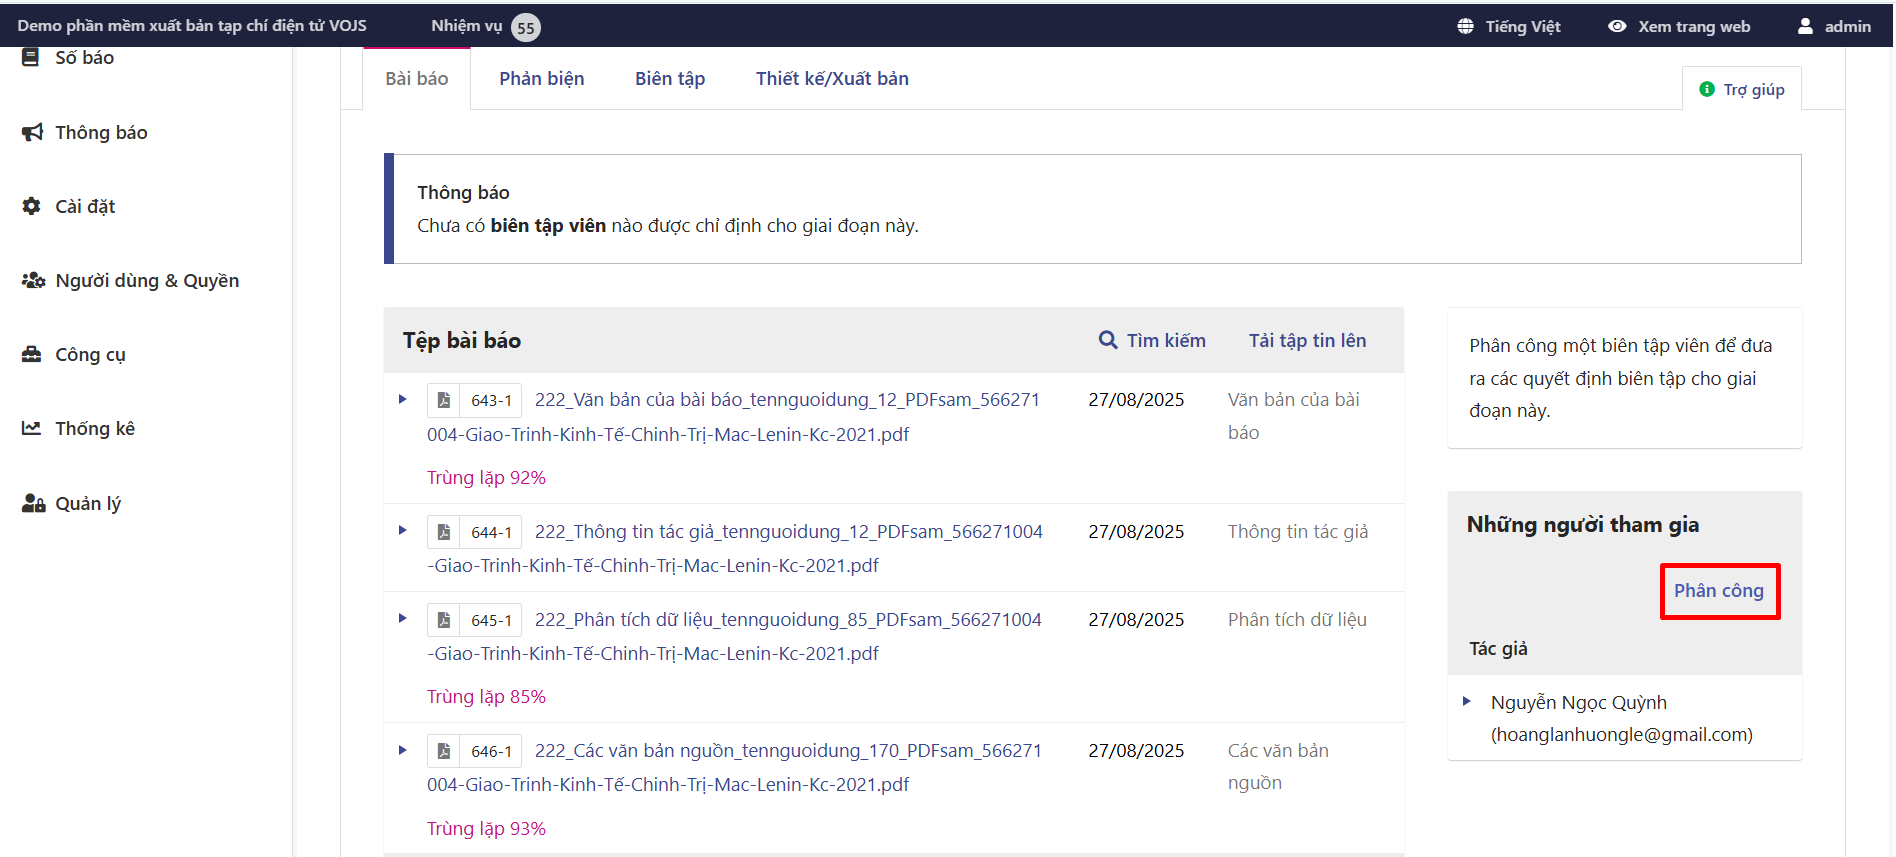Image resolution: width=1896 pixels, height=857 pixels.
Task: Click the Người dùng & Quyền users icon
Action: coord(33,280)
